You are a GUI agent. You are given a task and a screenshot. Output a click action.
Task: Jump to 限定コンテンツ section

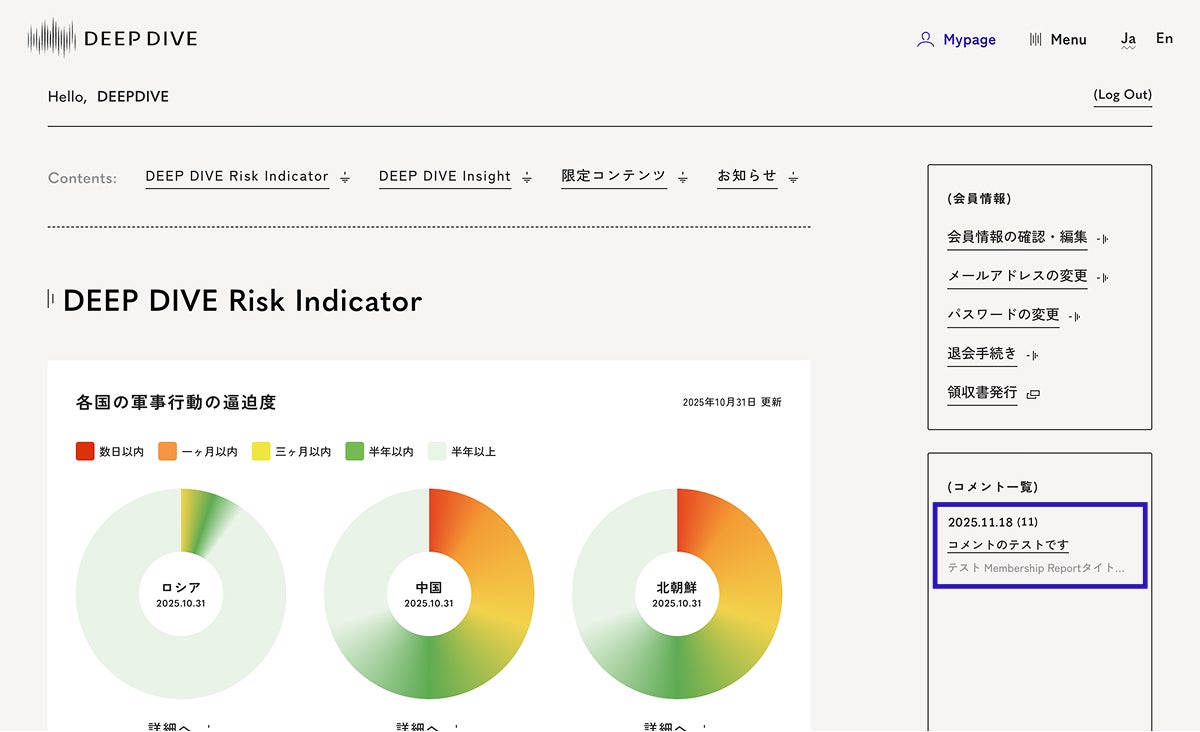point(613,176)
